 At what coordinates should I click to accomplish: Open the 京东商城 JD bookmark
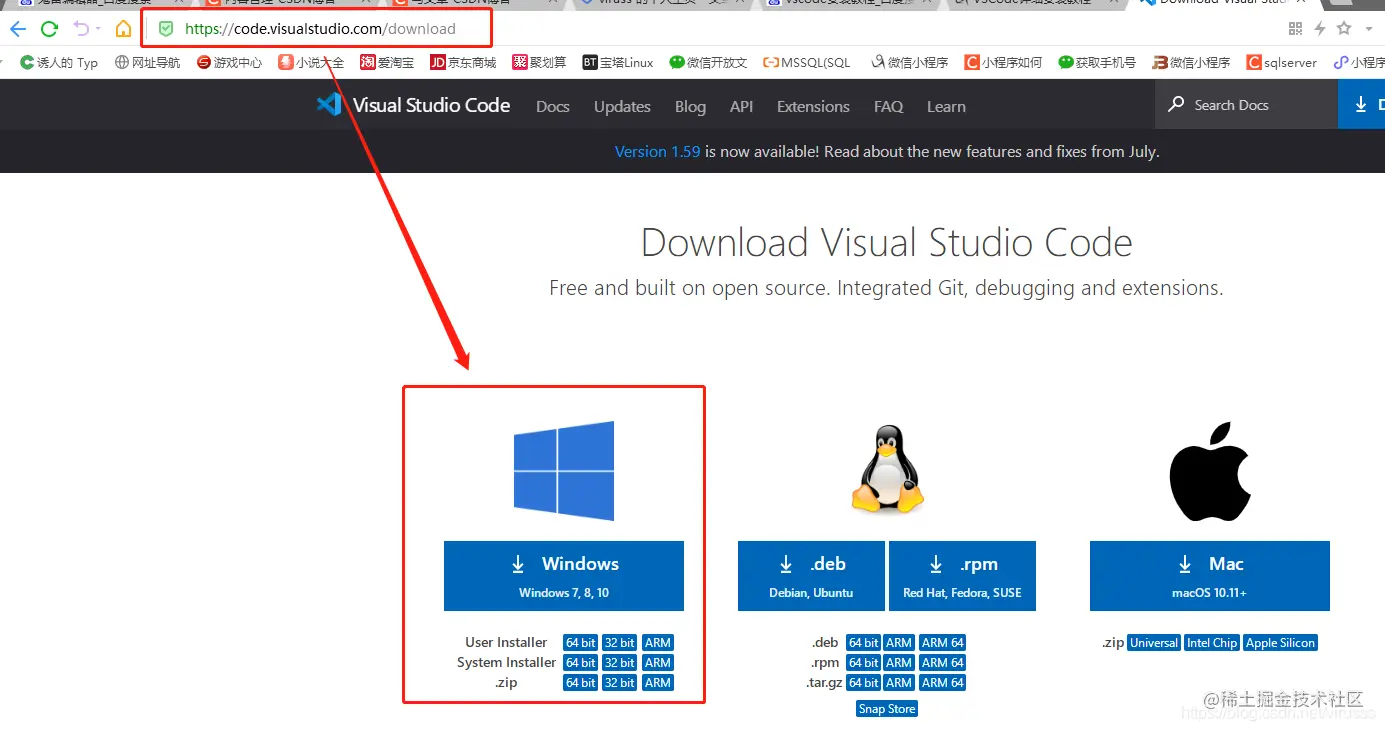coord(463,62)
